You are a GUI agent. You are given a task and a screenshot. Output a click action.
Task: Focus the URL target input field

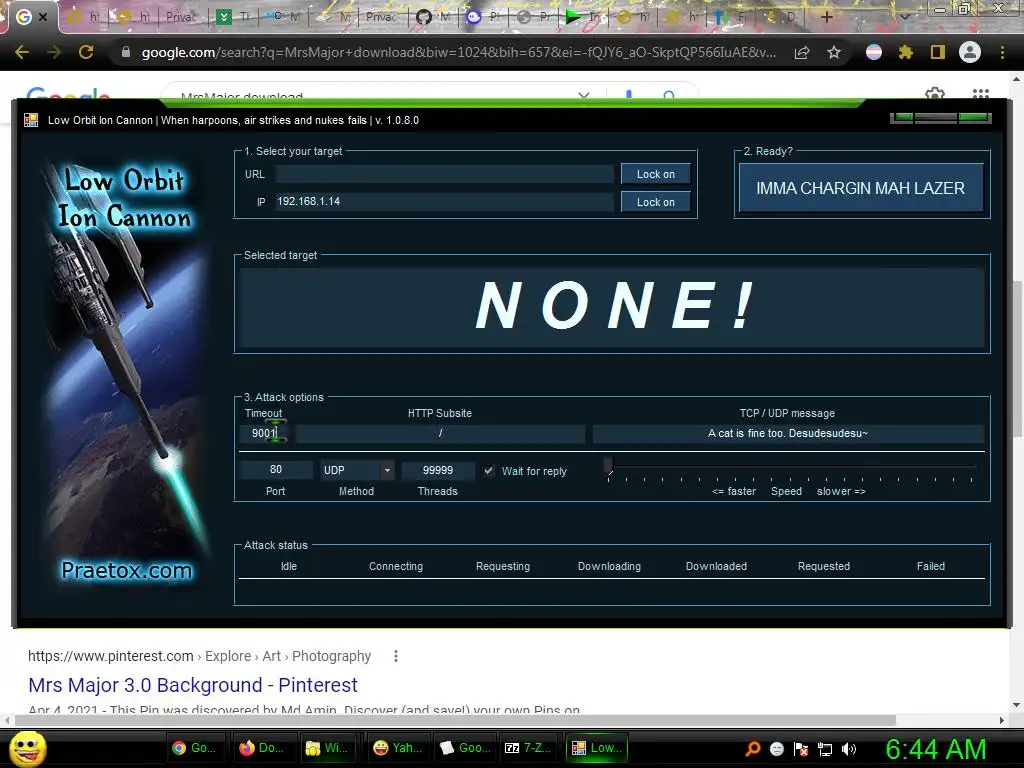(444, 174)
